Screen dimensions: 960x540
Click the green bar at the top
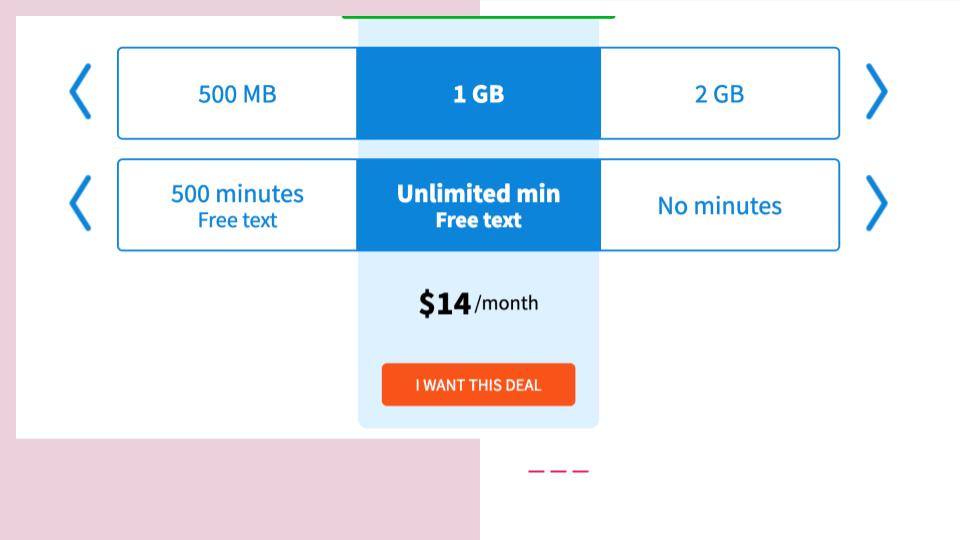click(x=478, y=17)
